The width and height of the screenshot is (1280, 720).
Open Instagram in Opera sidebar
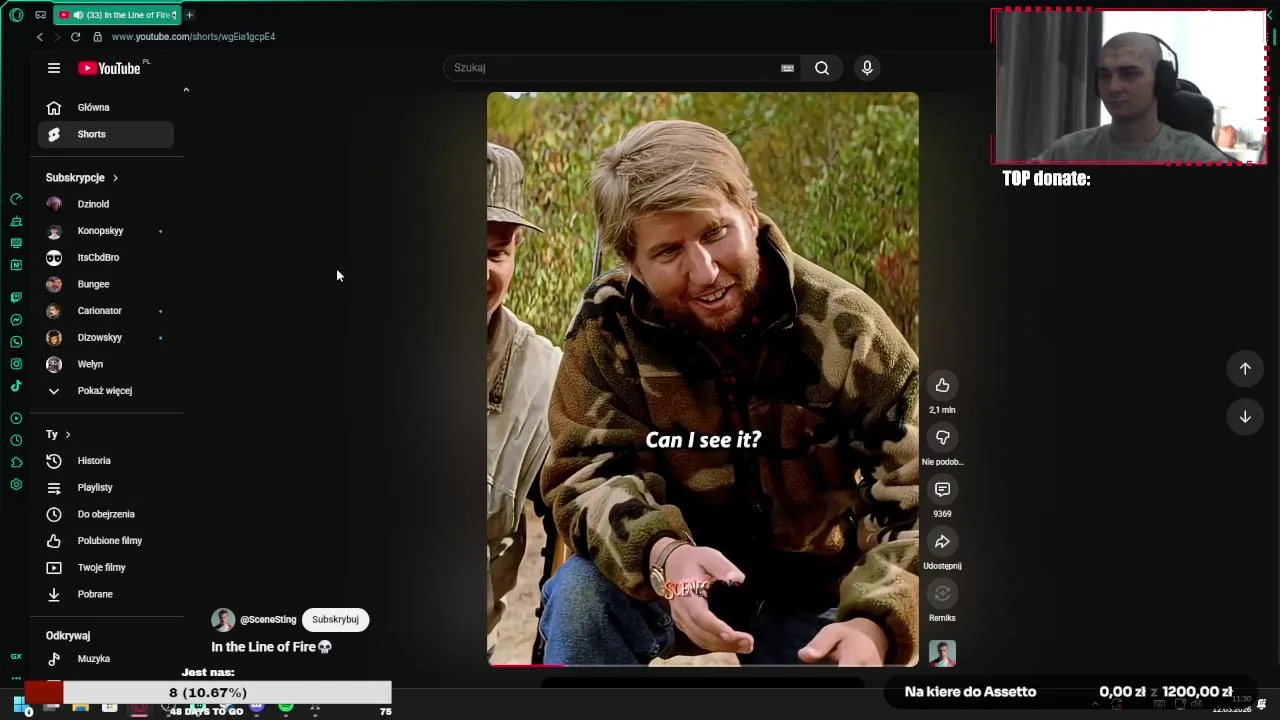click(x=16, y=364)
